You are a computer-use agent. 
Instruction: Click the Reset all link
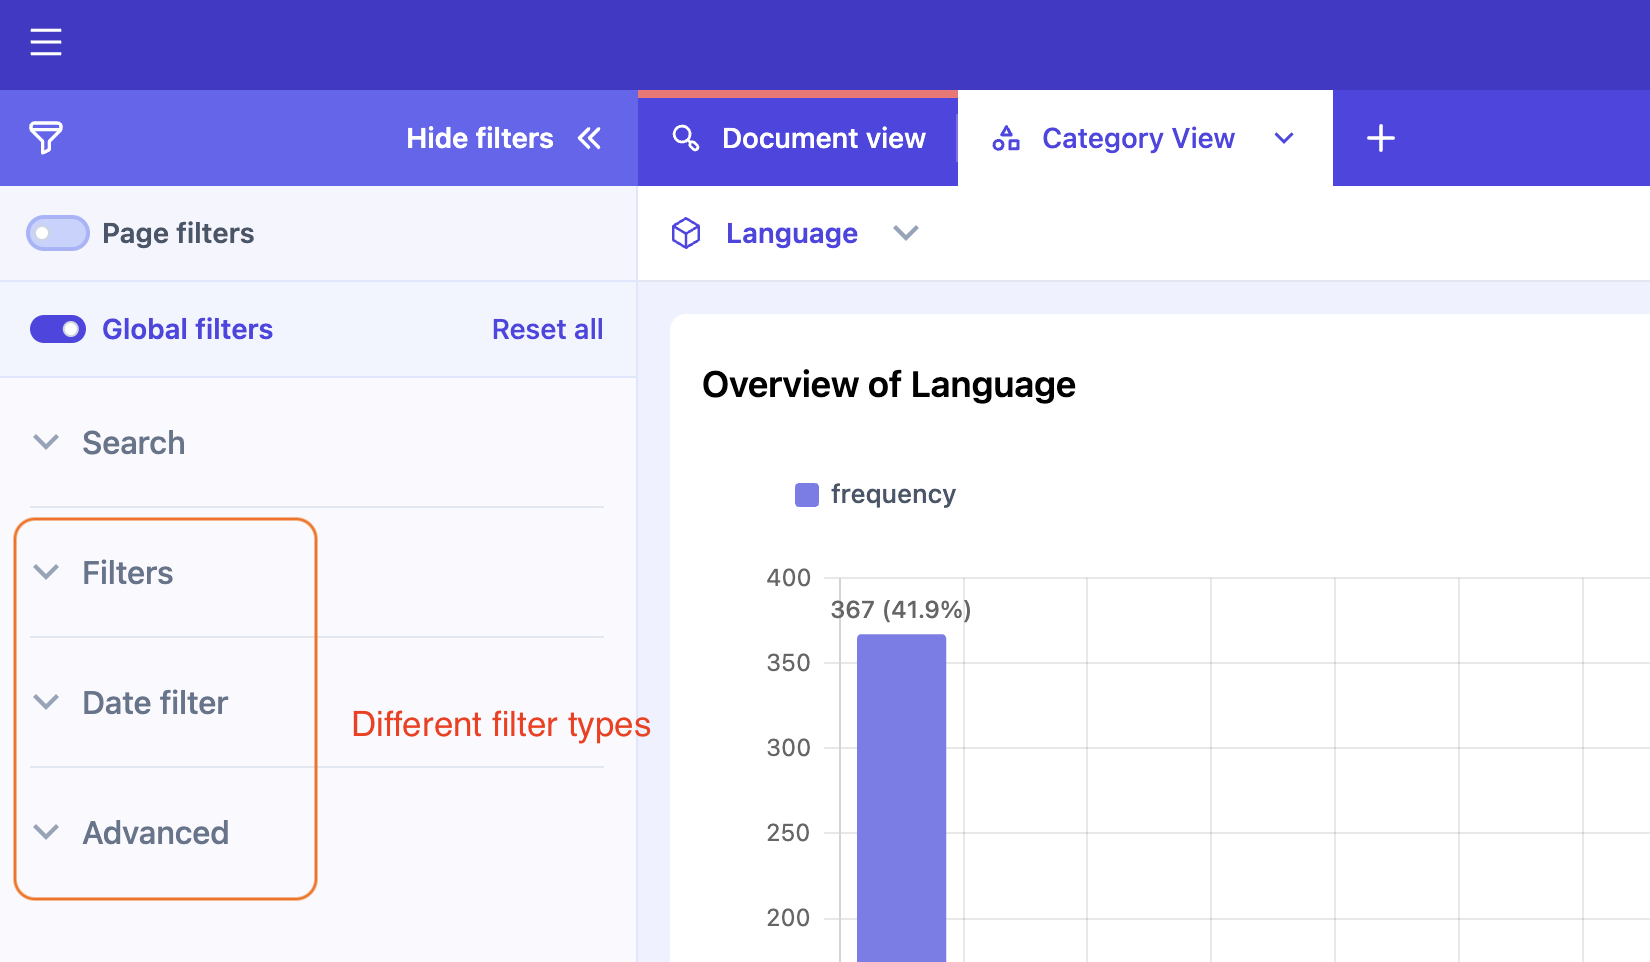point(548,329)
